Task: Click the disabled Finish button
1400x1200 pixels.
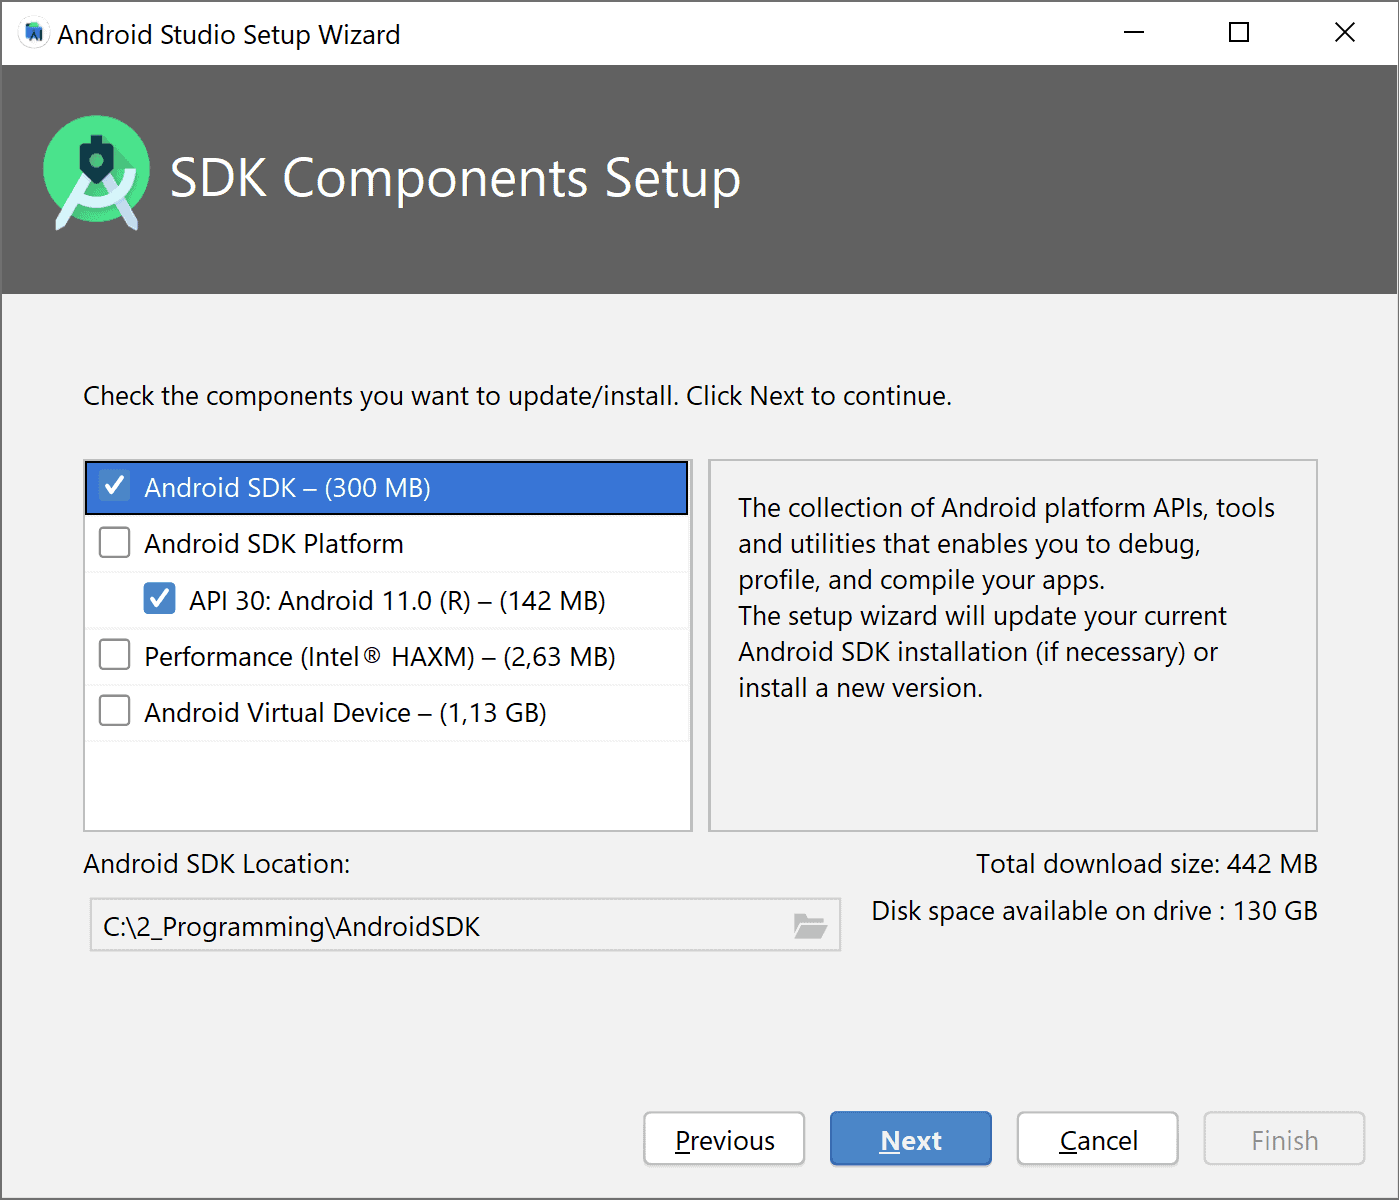Action: pos(1284,1139)
